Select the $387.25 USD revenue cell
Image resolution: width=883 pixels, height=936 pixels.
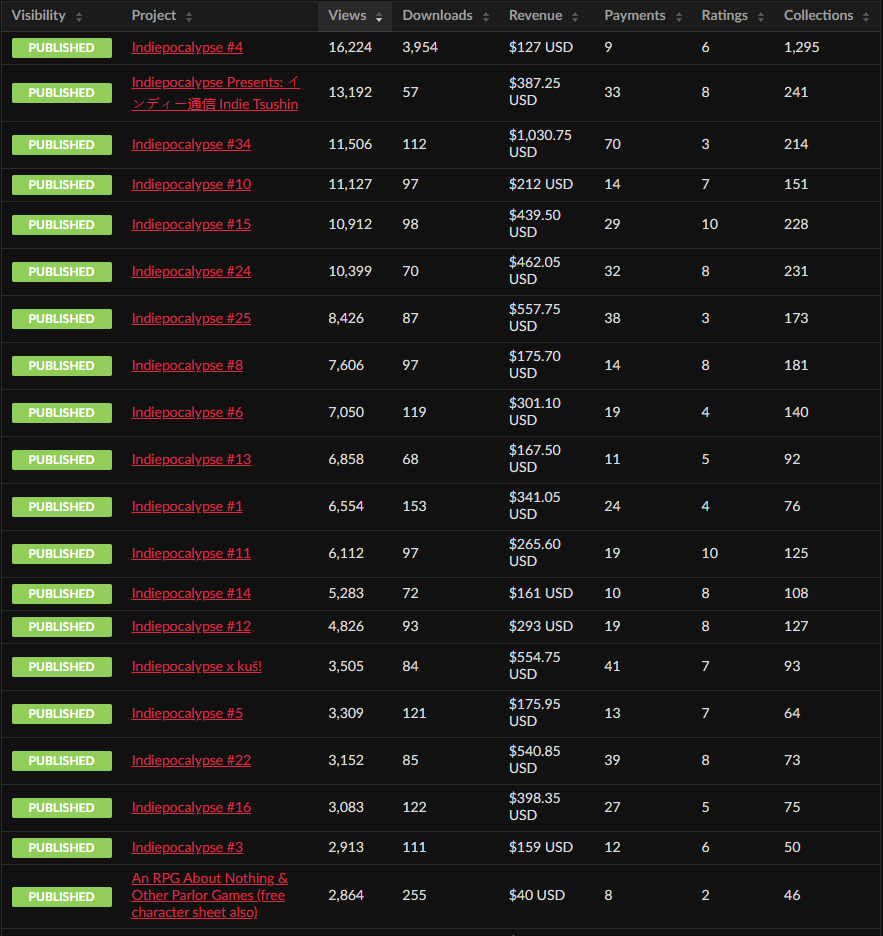click(x=535, y=92)
